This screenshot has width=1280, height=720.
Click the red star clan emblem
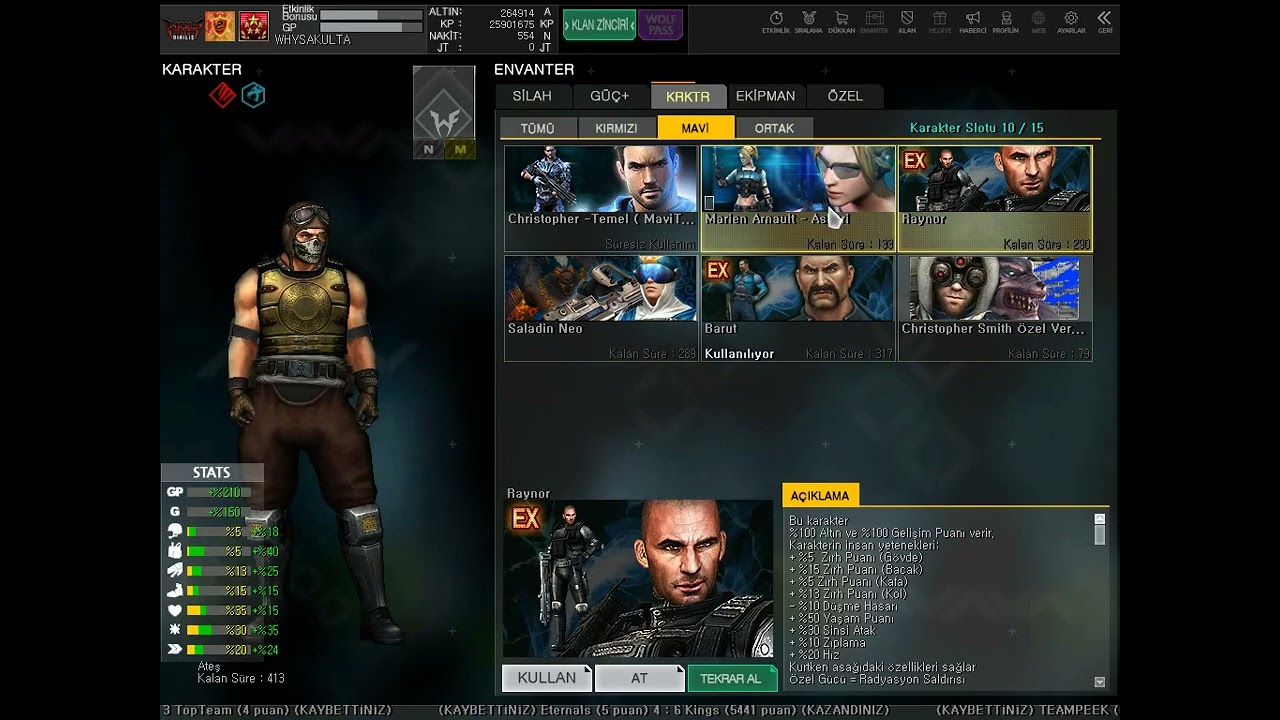pos(254,26)
